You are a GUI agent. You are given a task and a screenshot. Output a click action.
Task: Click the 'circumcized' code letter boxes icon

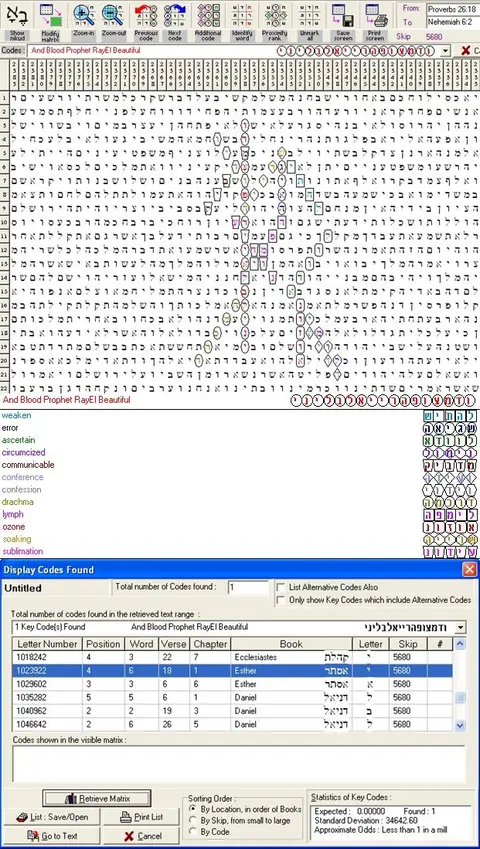coord(450,453)
